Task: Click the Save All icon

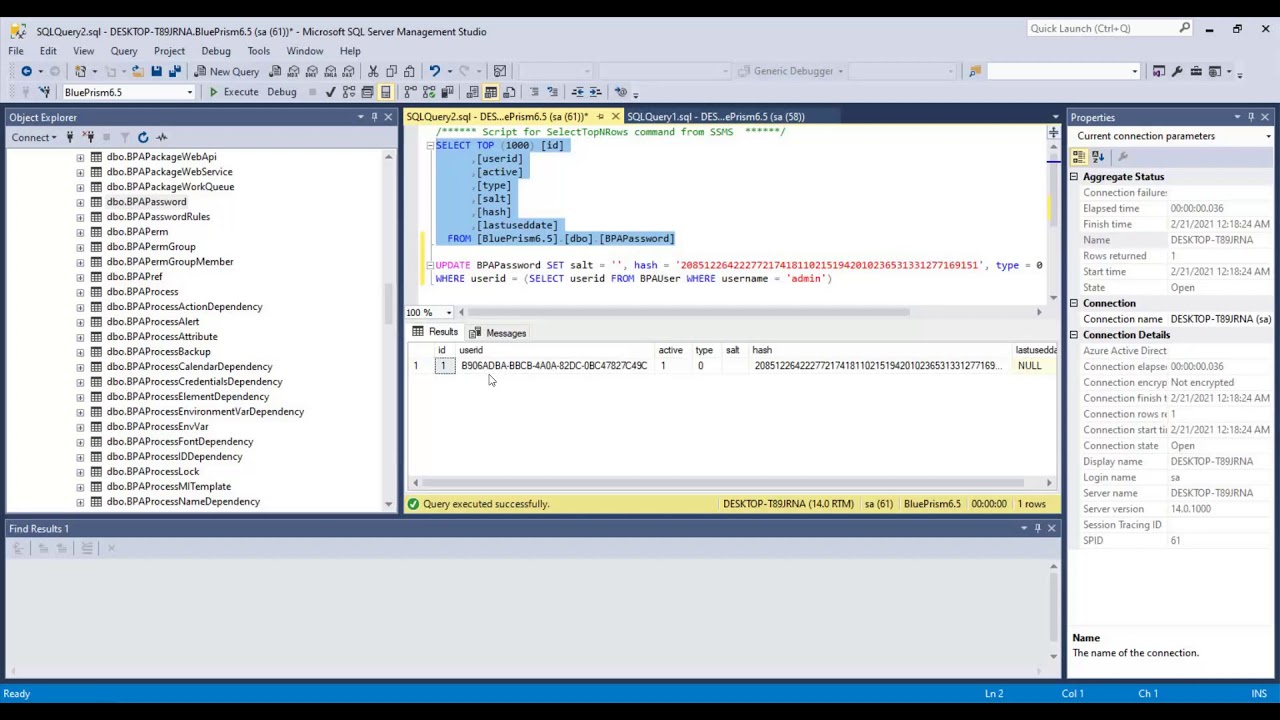Action: 174,71
